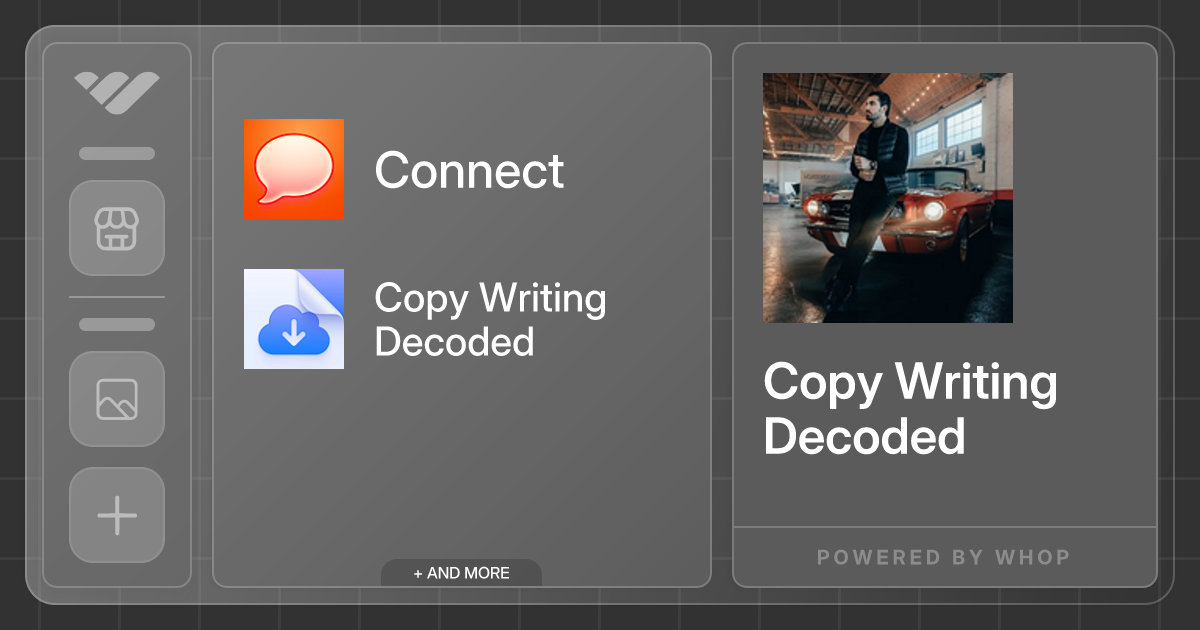Select the image gallery icon in sidebar
This screenshot has width=1200, height=630.
[117, 400]
